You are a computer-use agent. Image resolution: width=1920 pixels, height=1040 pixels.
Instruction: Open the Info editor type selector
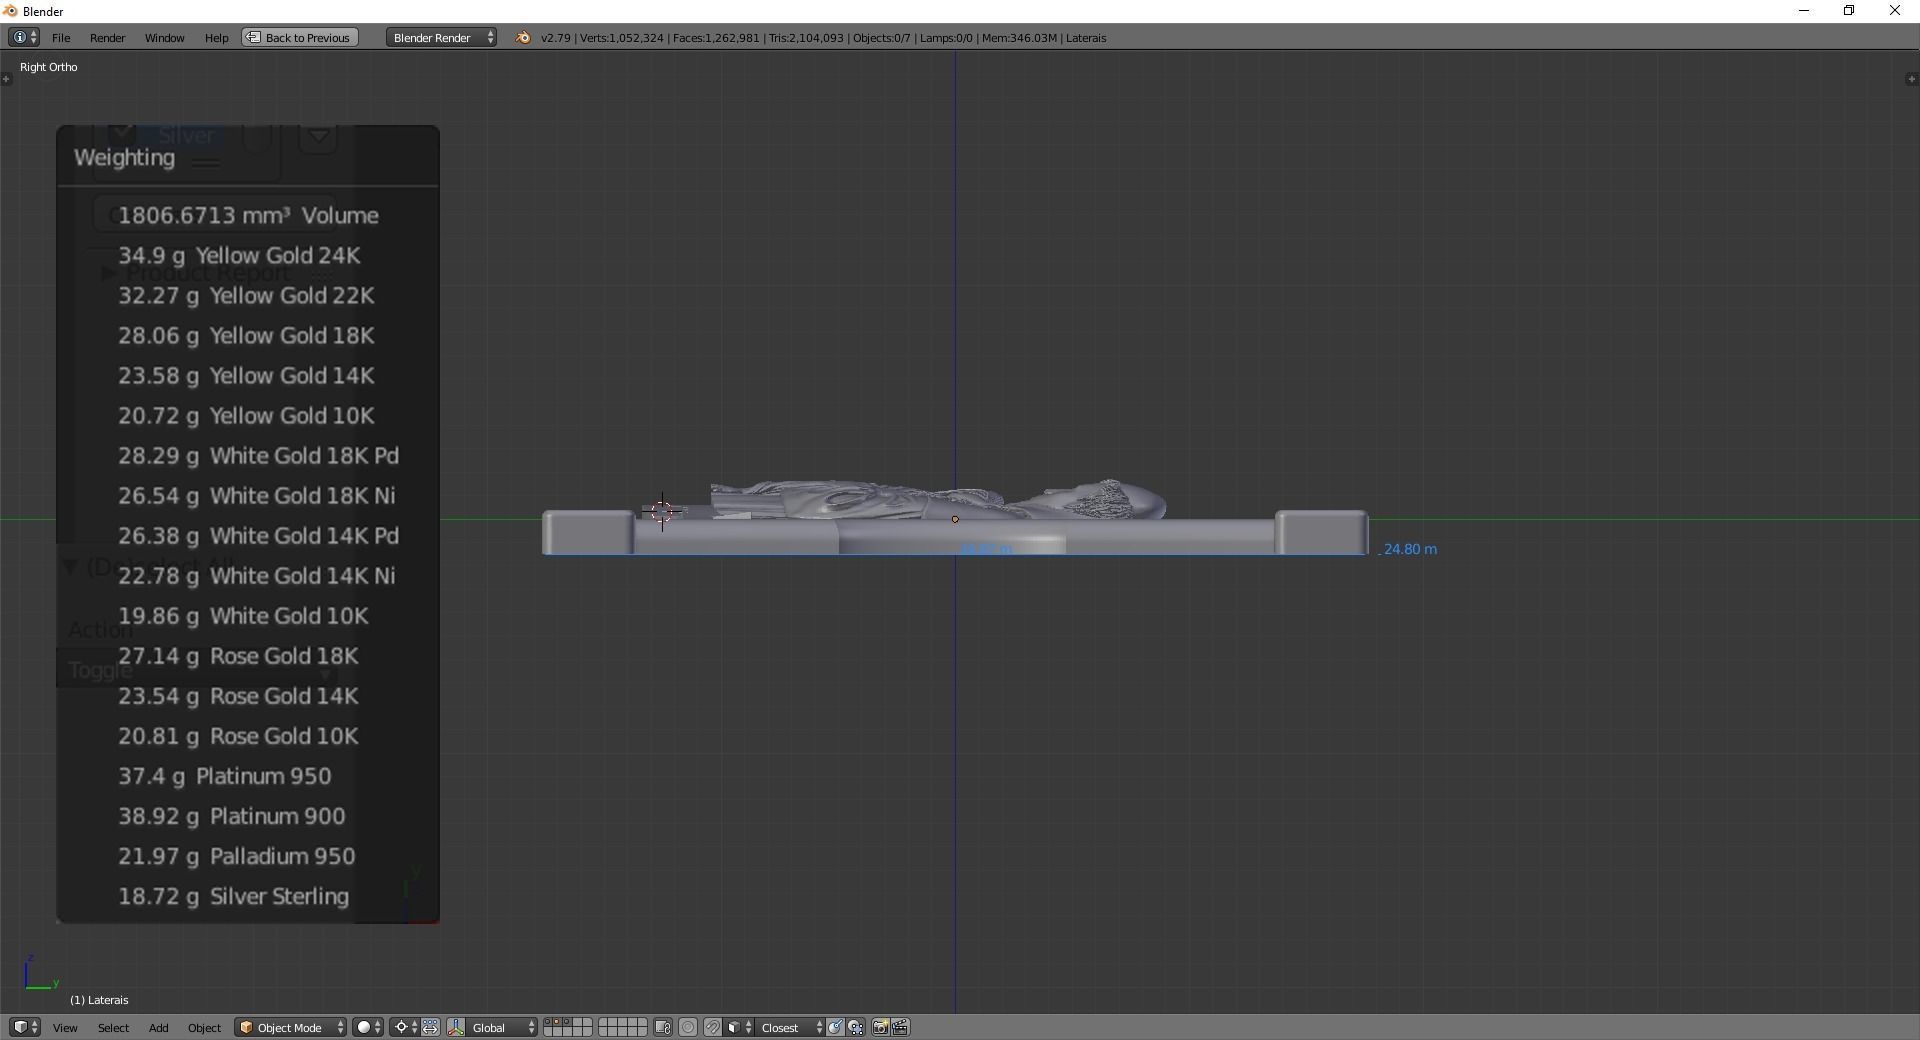click(24, 38)
